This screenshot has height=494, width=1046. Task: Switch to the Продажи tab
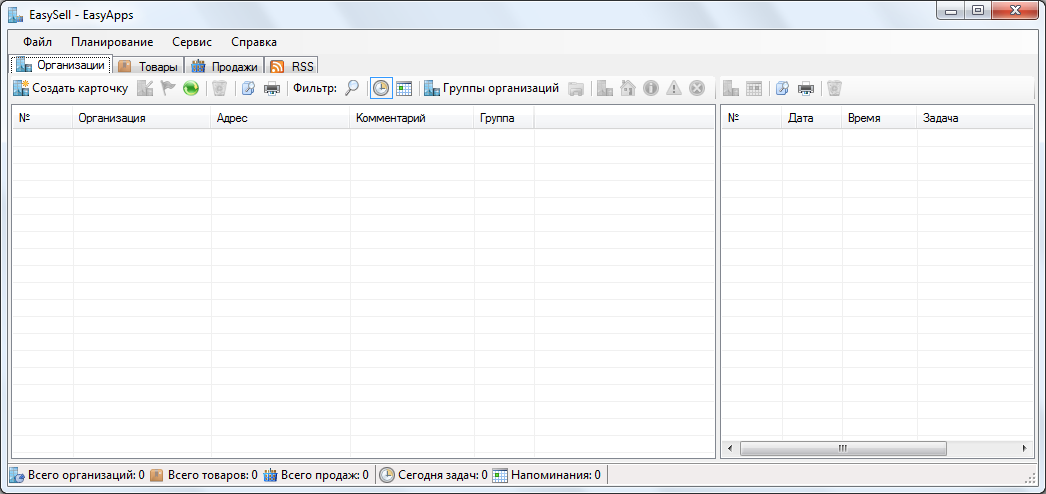[225, 67]
